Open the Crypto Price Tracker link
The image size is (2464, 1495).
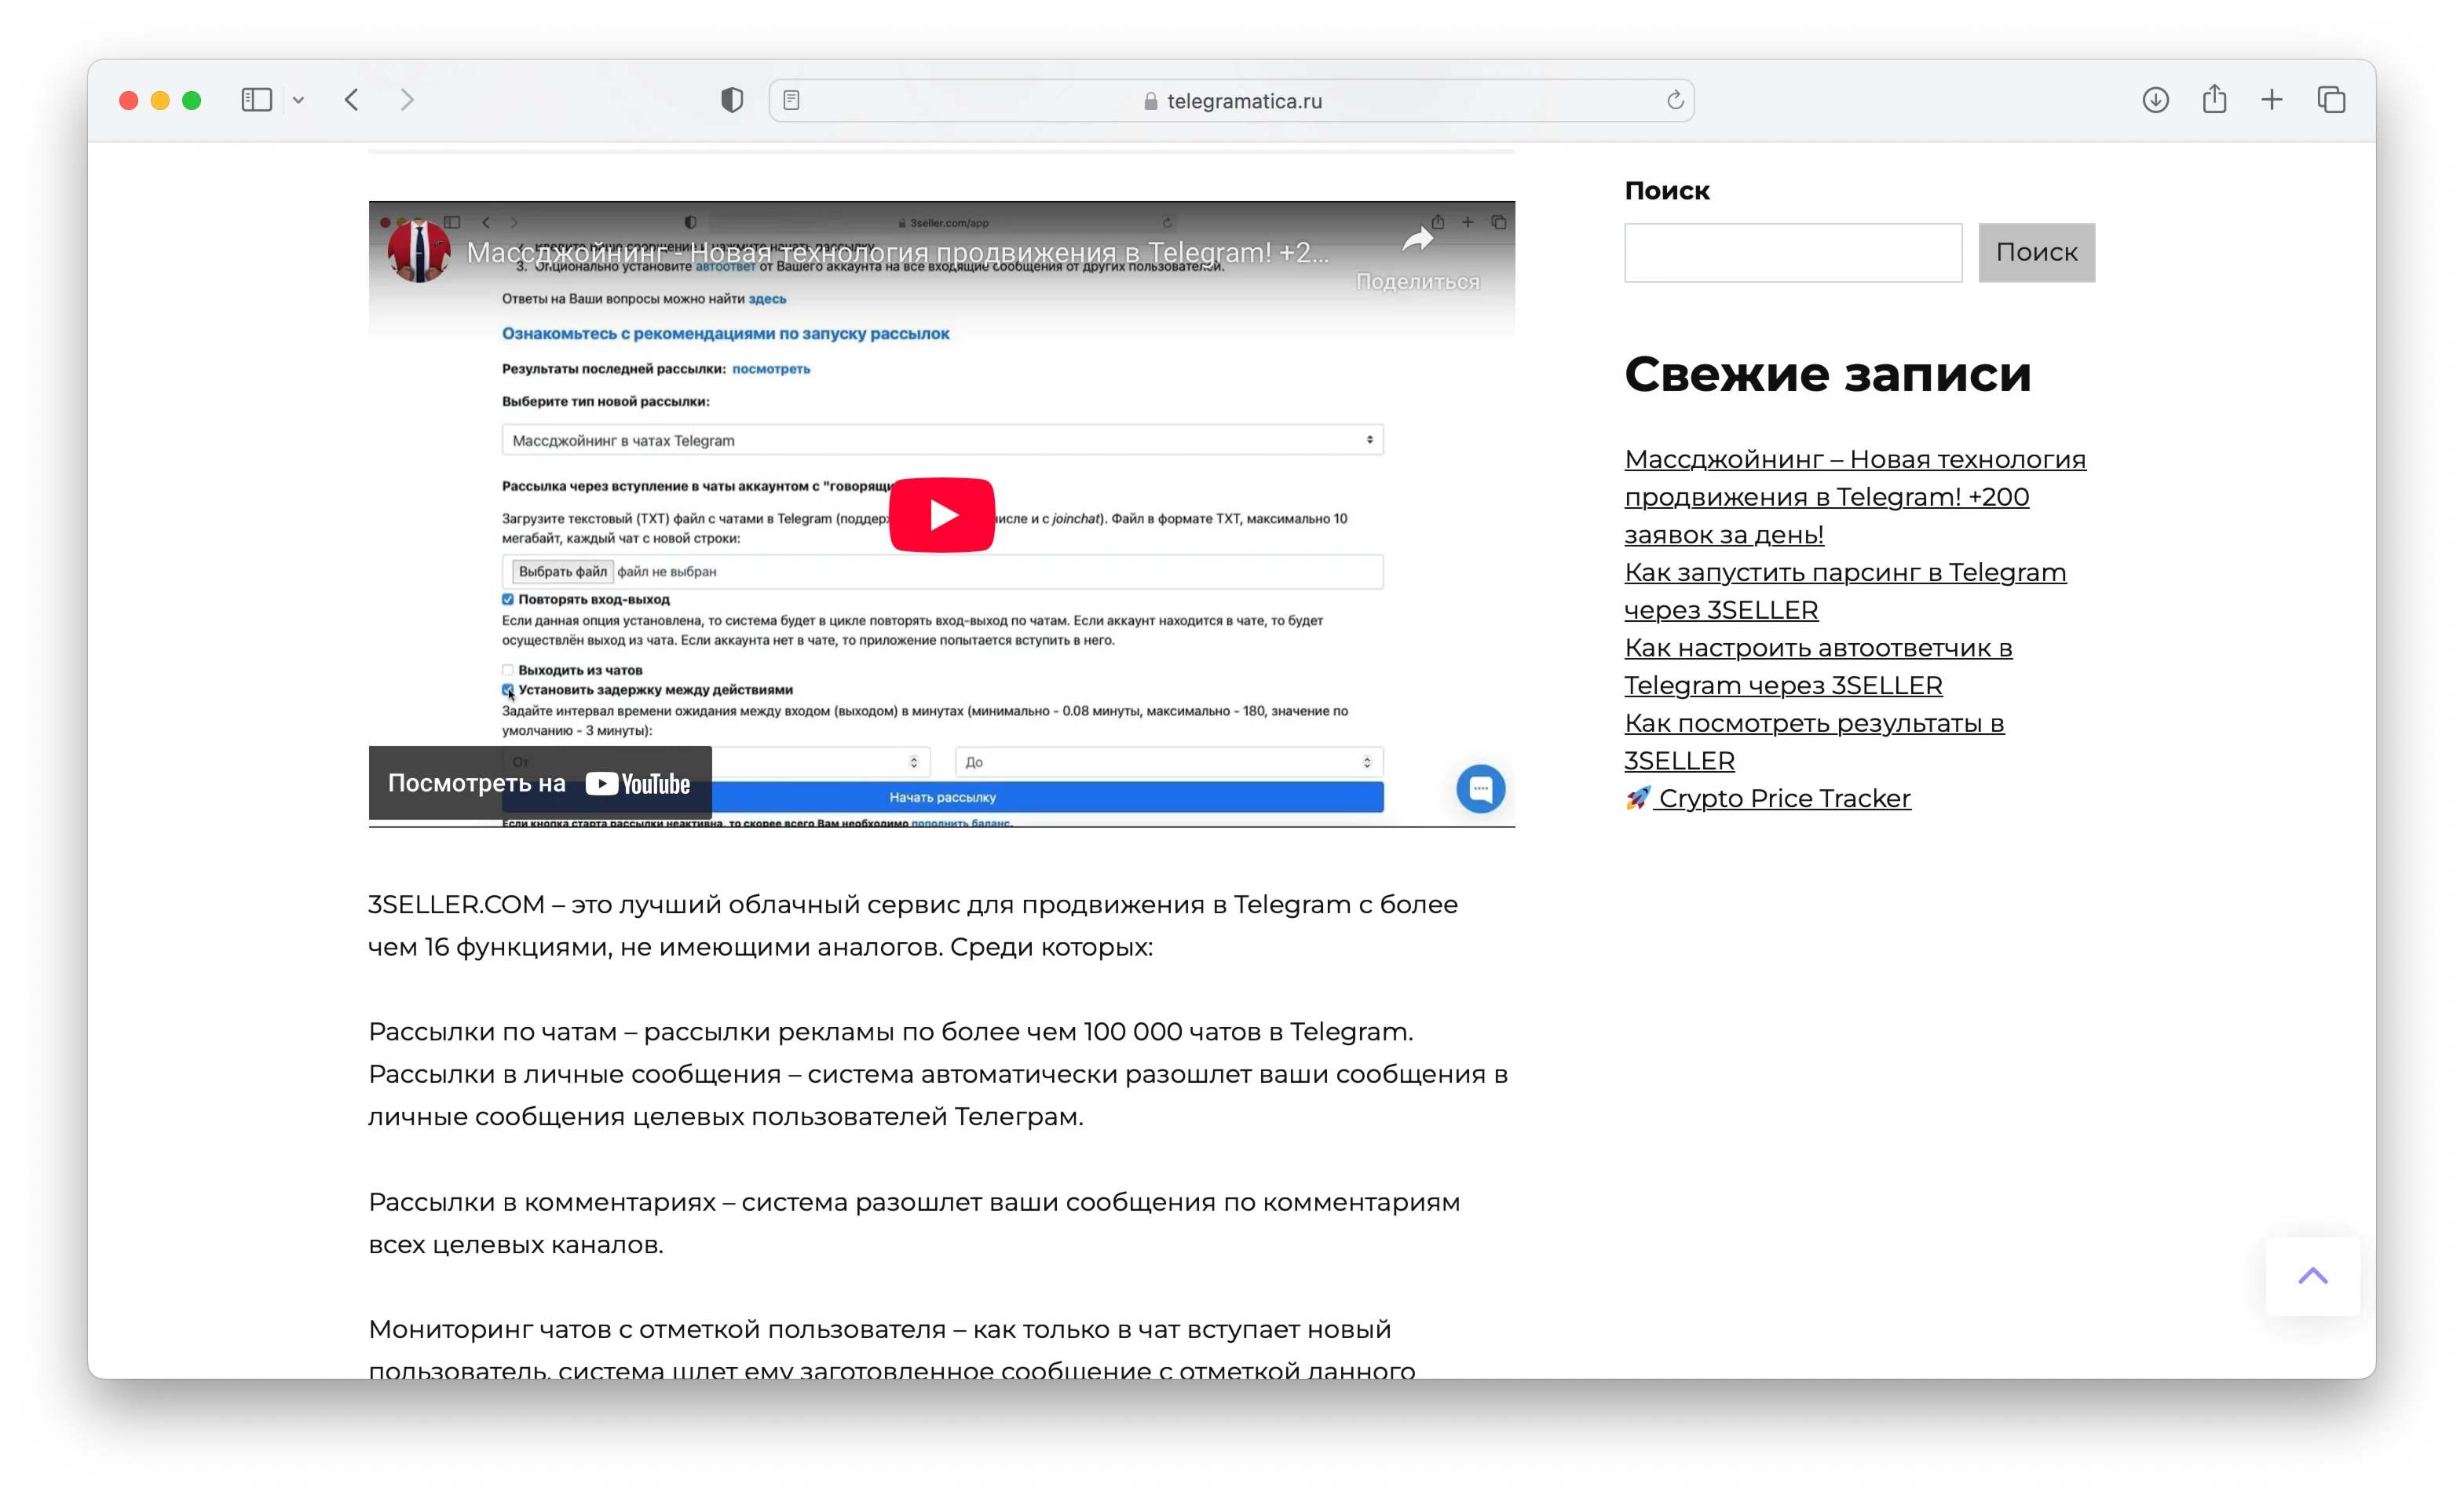click(x=1768, y=798)
